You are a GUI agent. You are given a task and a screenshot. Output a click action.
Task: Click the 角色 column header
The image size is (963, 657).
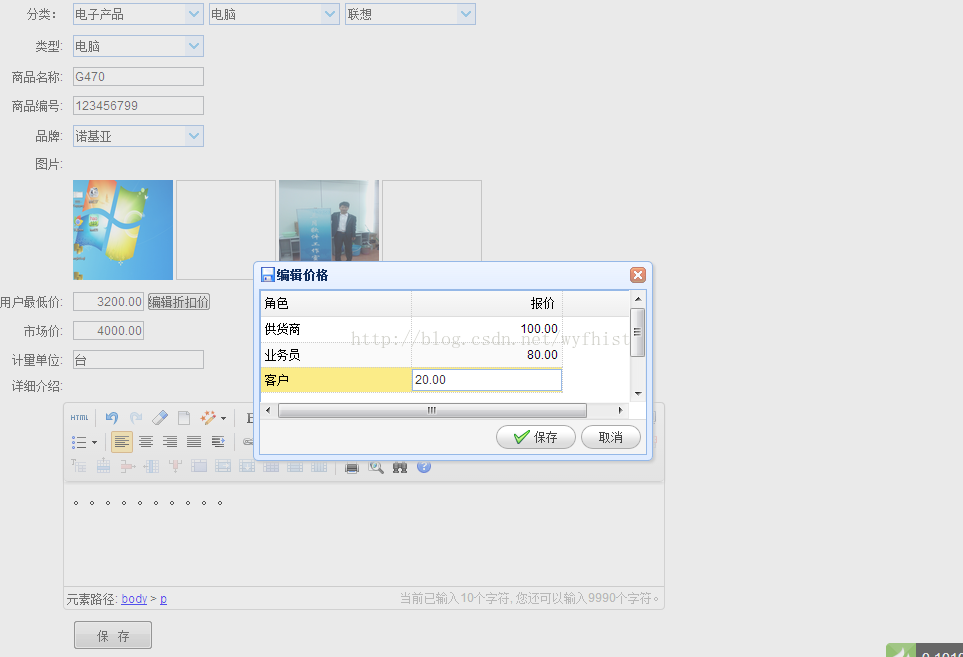click(336, 303)
